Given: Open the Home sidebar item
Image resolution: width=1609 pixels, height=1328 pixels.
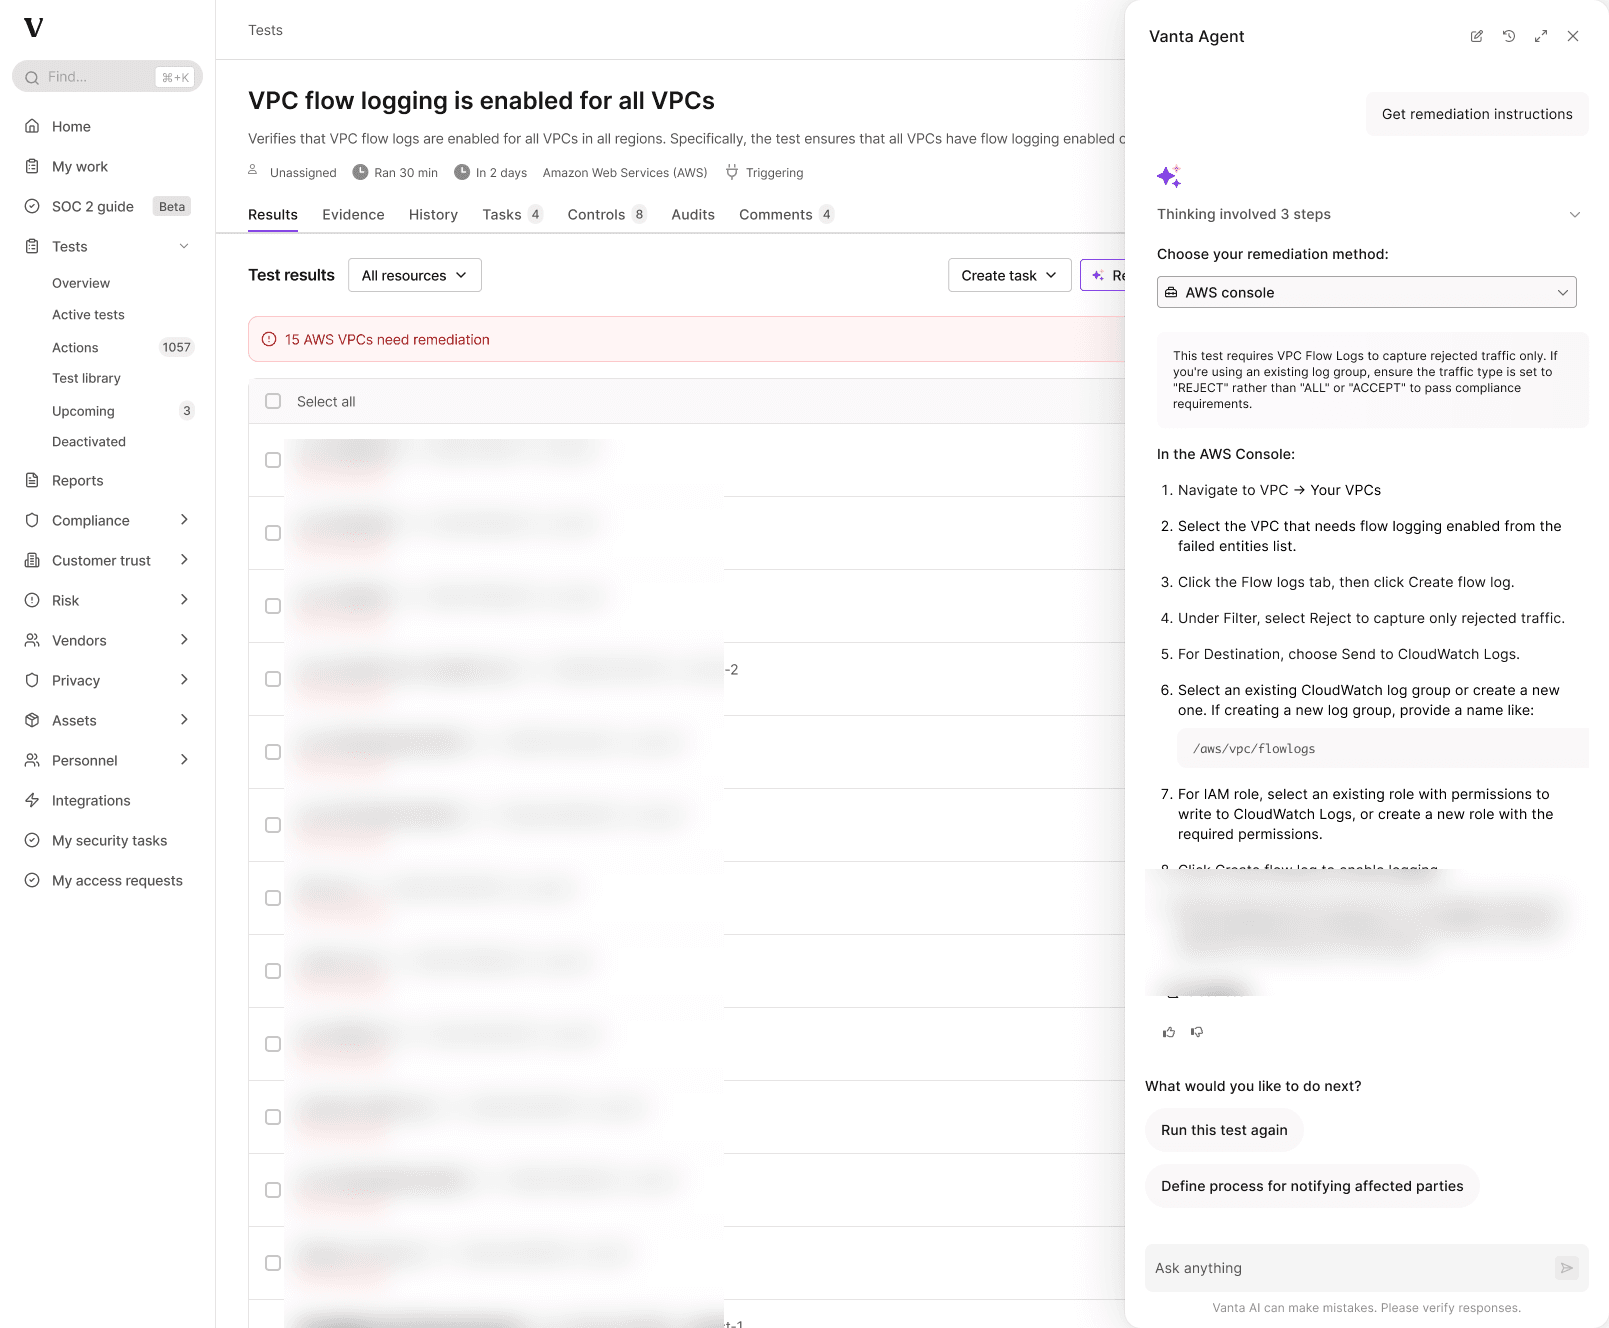Looking at the screenshot, I should pyautogui.click(x=71, y=126).
